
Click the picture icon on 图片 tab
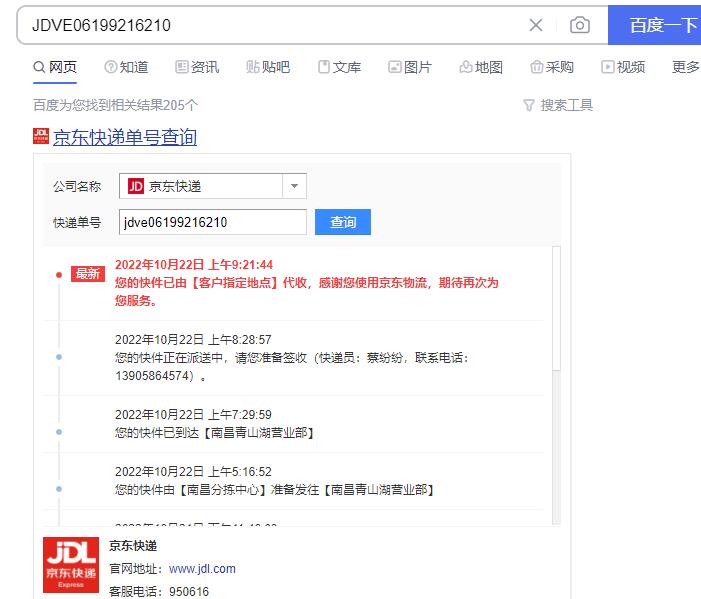(x=395, y=67)
